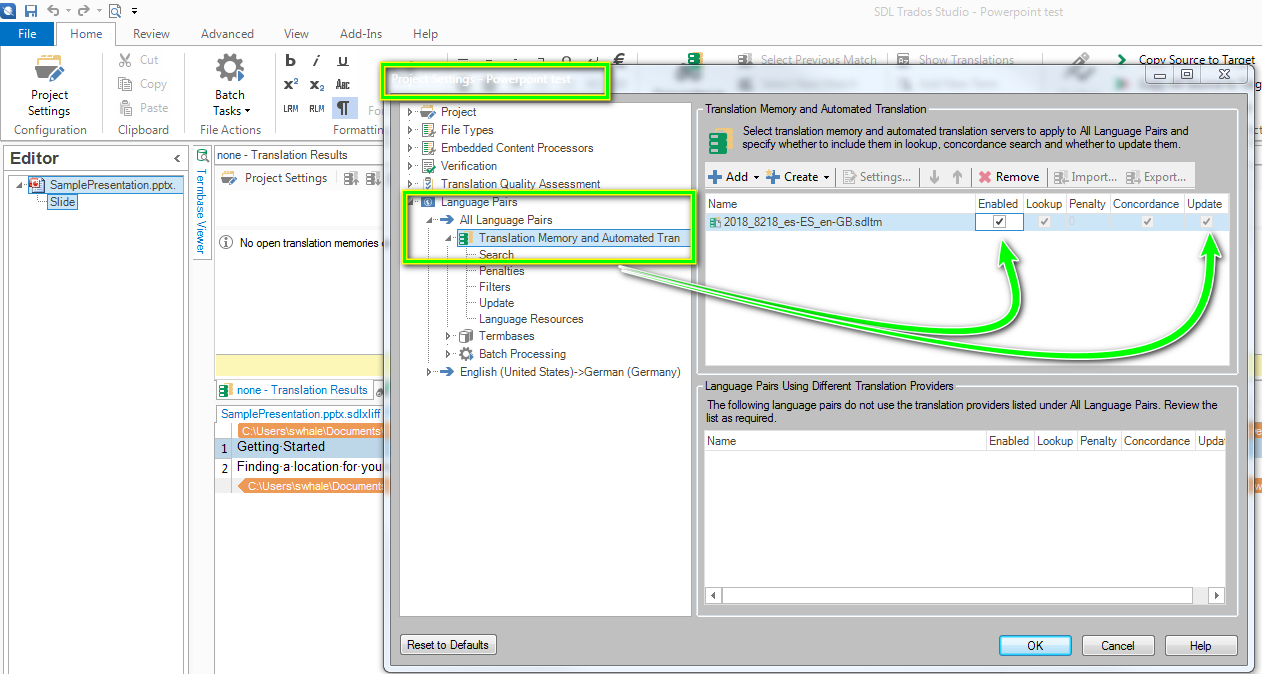Click the Cut clipboard icon
This screenshot has width=1262, height=674.
138,60
